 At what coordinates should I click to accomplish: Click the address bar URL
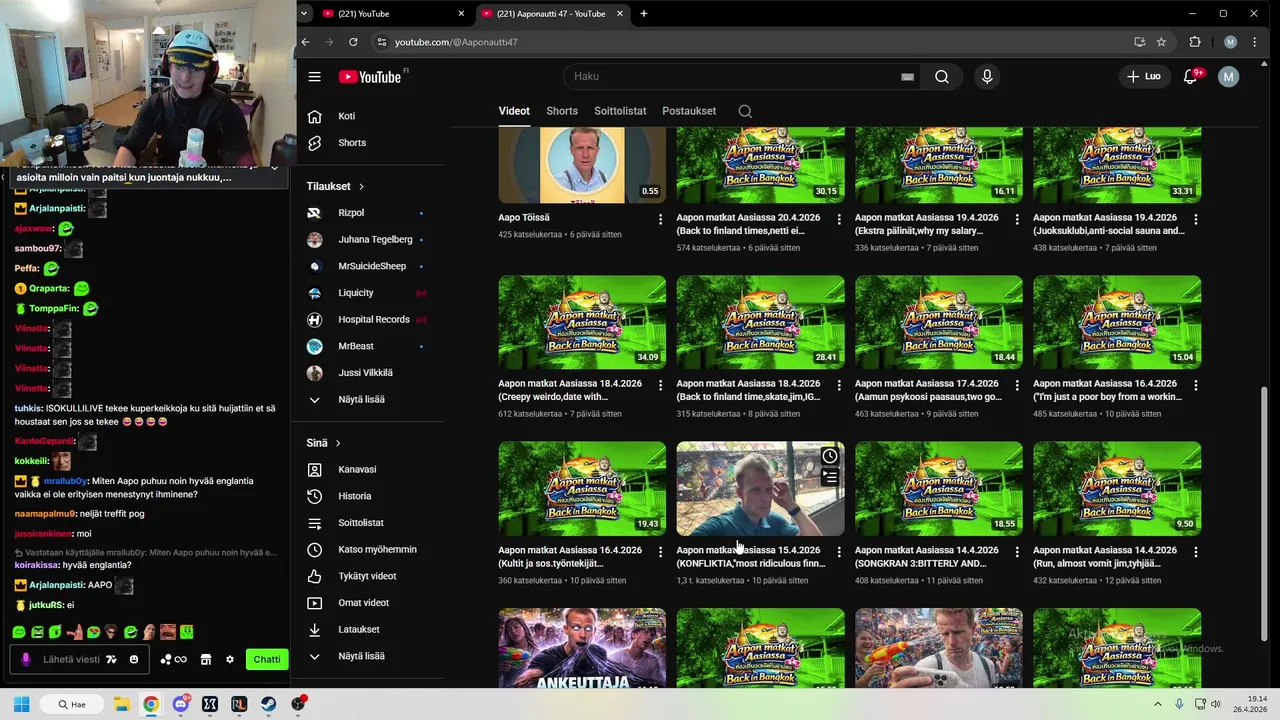[456, 42]
